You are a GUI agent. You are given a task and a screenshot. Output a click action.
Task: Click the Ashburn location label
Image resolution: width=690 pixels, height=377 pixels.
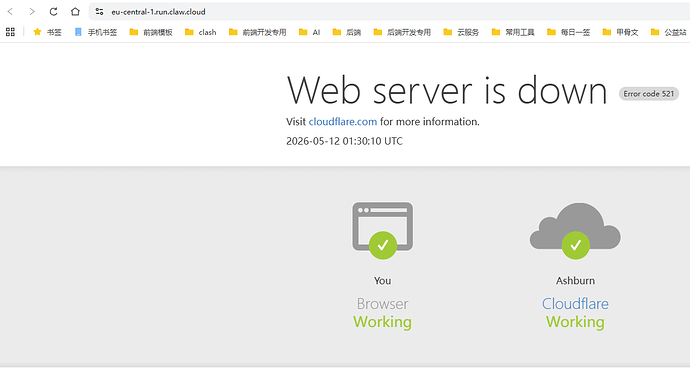coord(575,281)
